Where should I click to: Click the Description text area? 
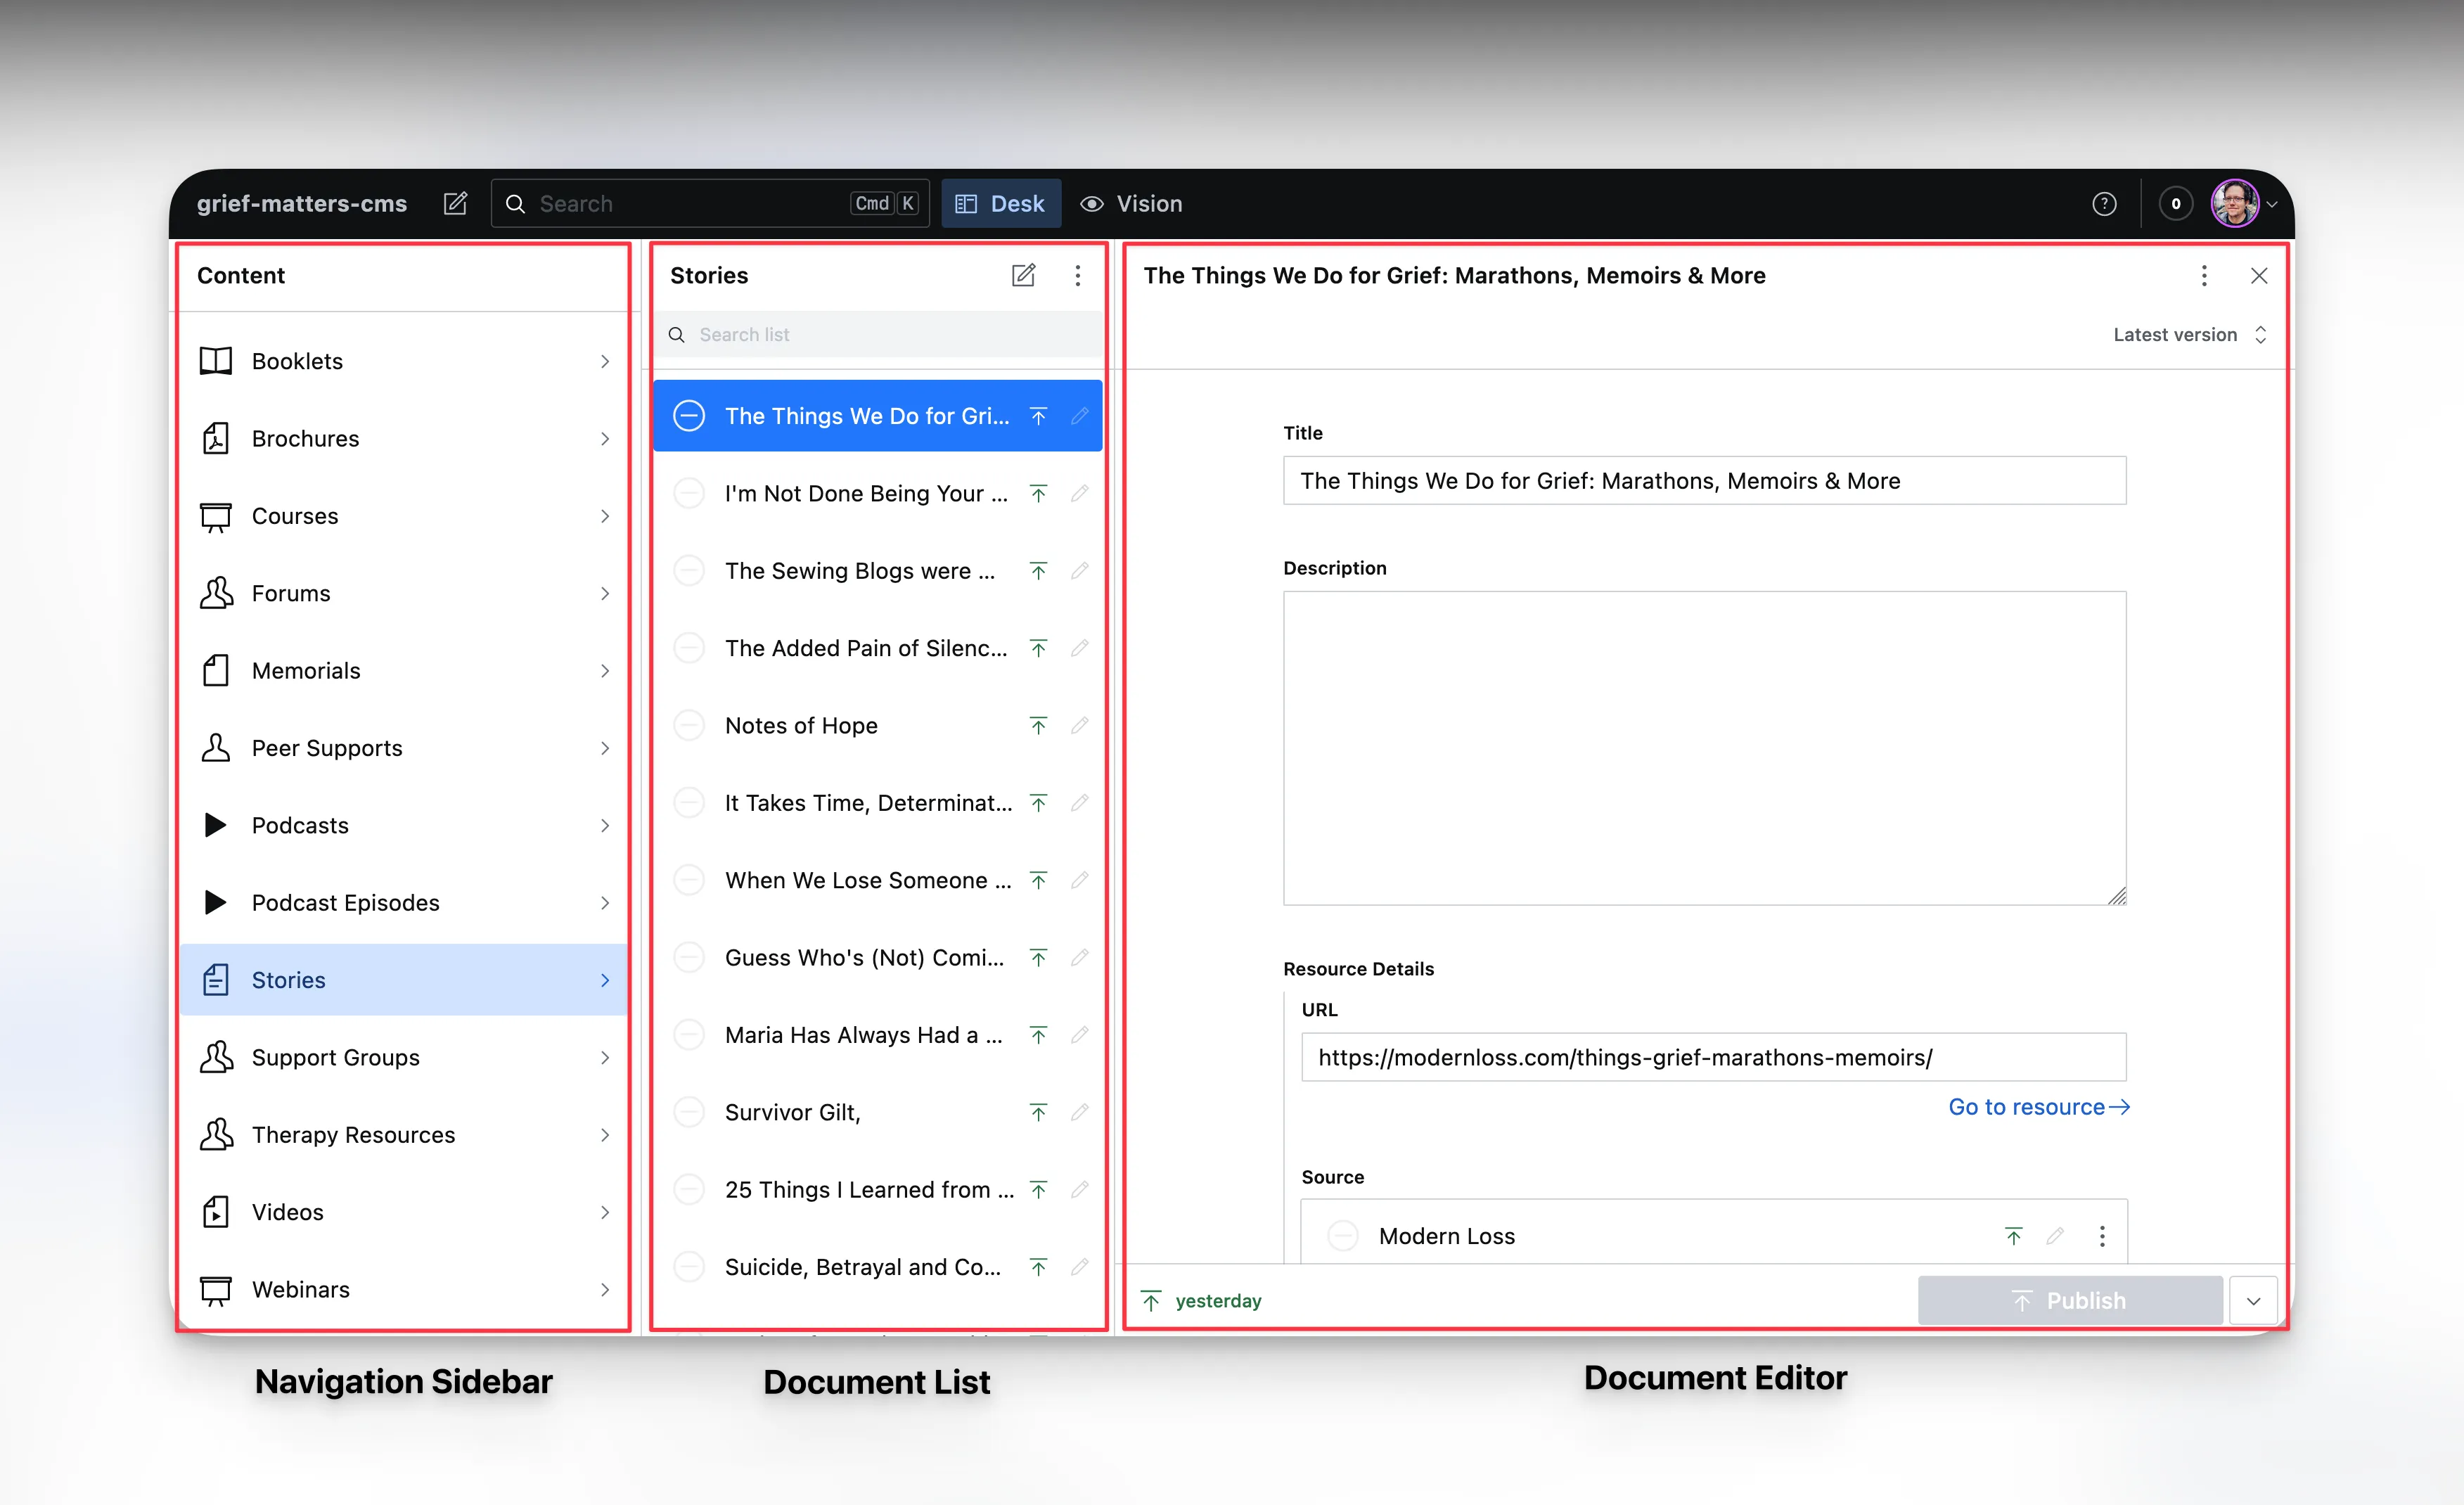pos(1704,748)
